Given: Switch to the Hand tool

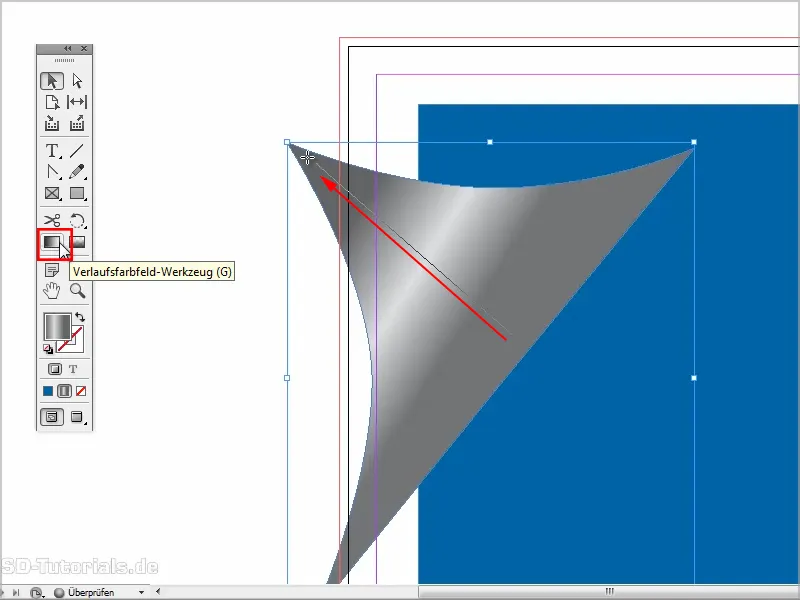Looking at the screenshot, I should (52, 291).
